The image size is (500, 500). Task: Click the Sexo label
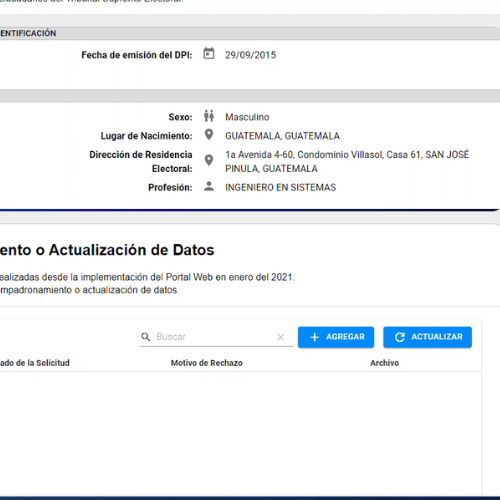(x=180, y=117)
